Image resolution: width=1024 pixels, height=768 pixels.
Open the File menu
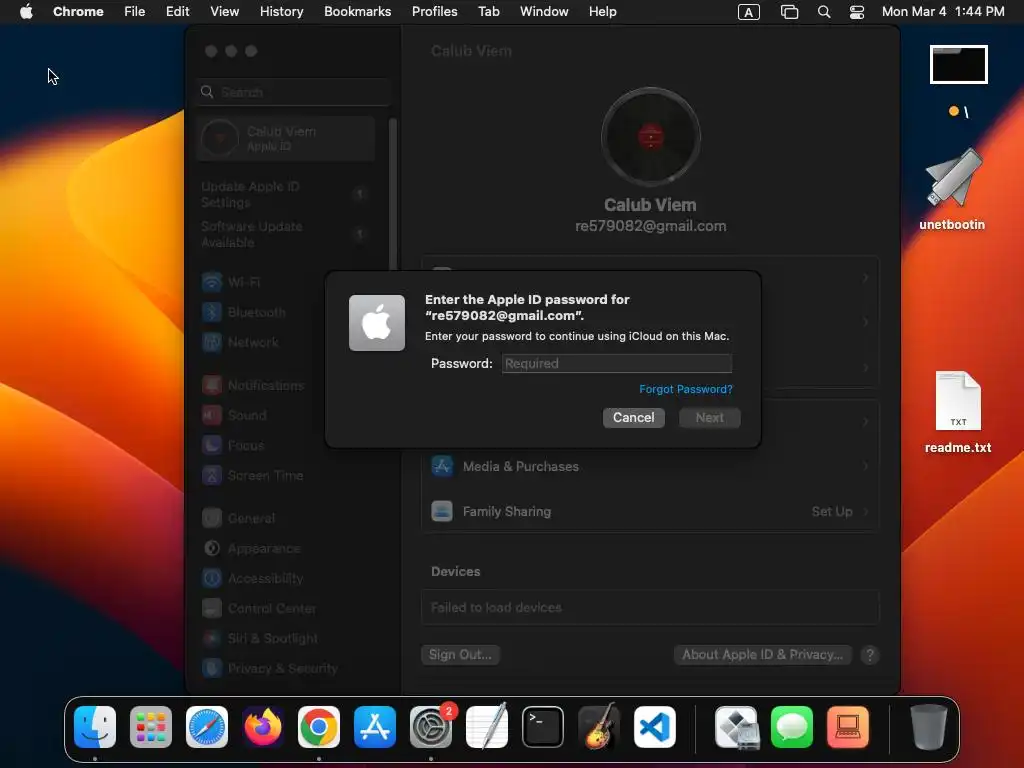click(x=135, y=11)
